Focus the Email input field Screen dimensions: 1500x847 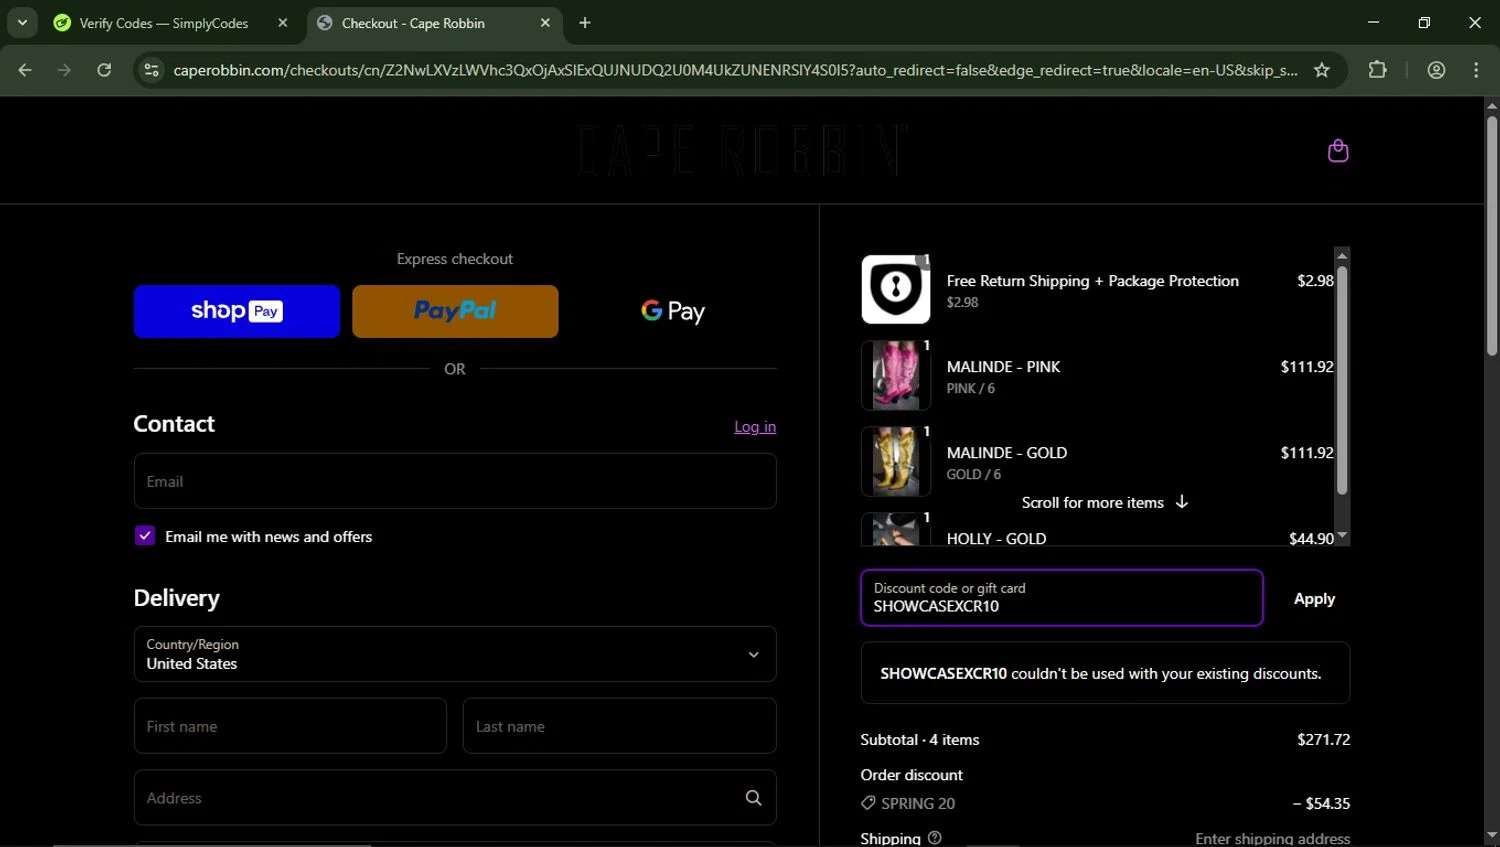coord(455,481)
